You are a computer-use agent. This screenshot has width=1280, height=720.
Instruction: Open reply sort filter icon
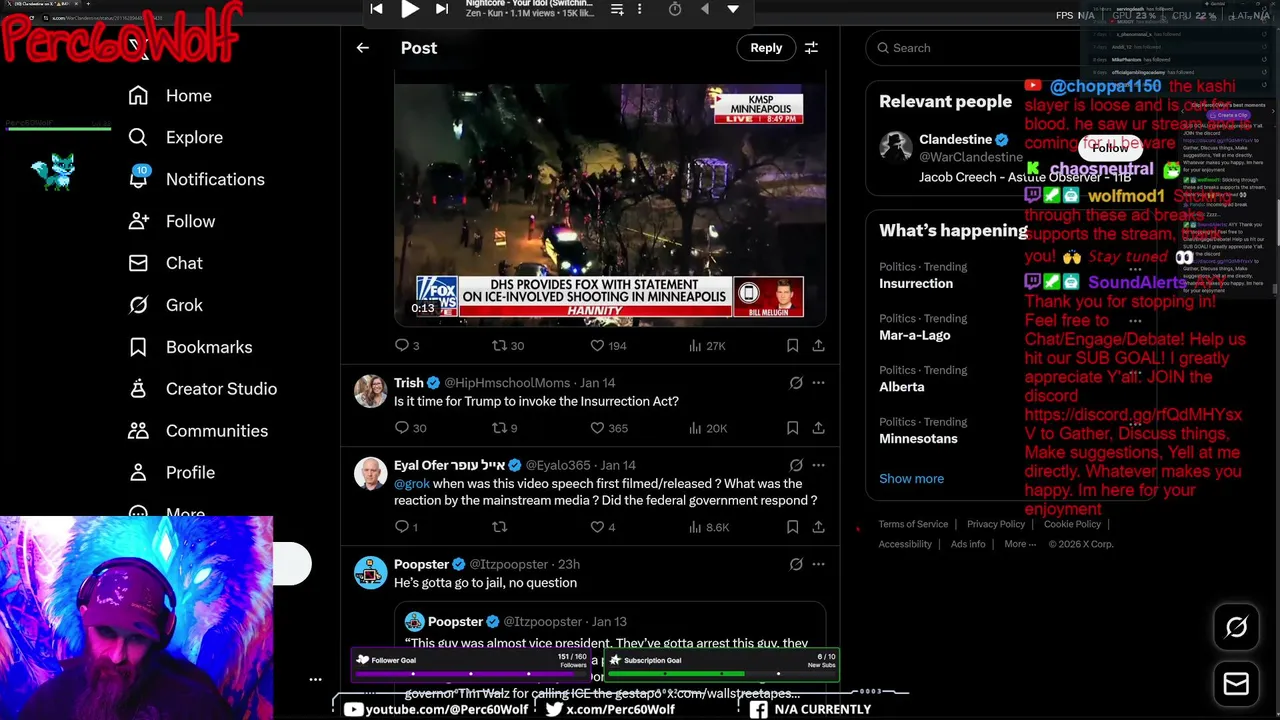pyautogui.click(x=812, y=48)
